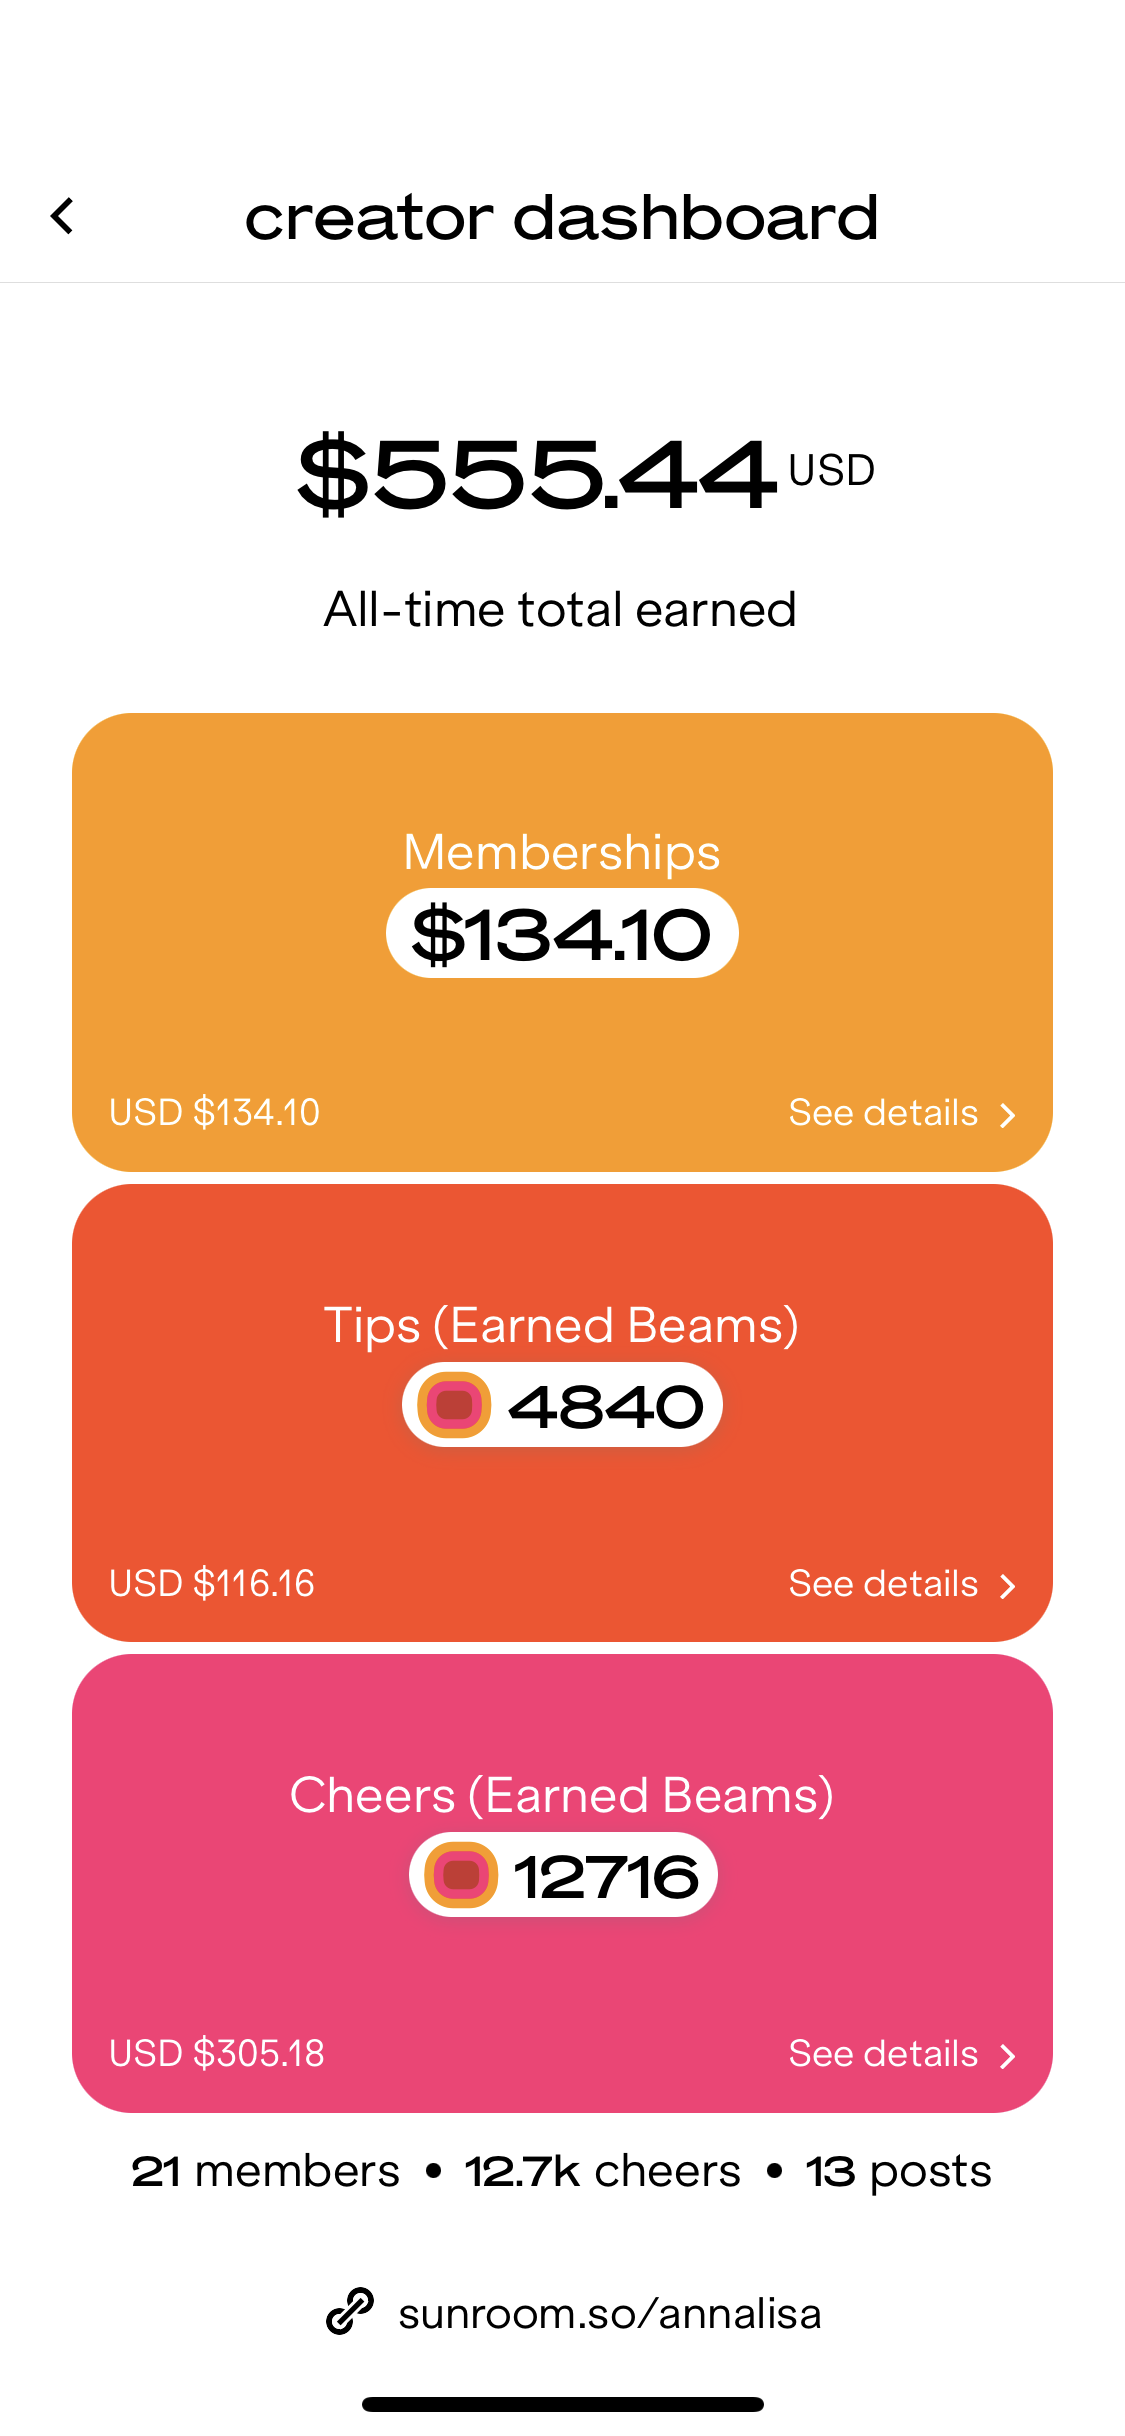Click the beam coin icon beside 12716
The height and width of the screenshot is (2436, 1125).
click(x=461, y=1875)
